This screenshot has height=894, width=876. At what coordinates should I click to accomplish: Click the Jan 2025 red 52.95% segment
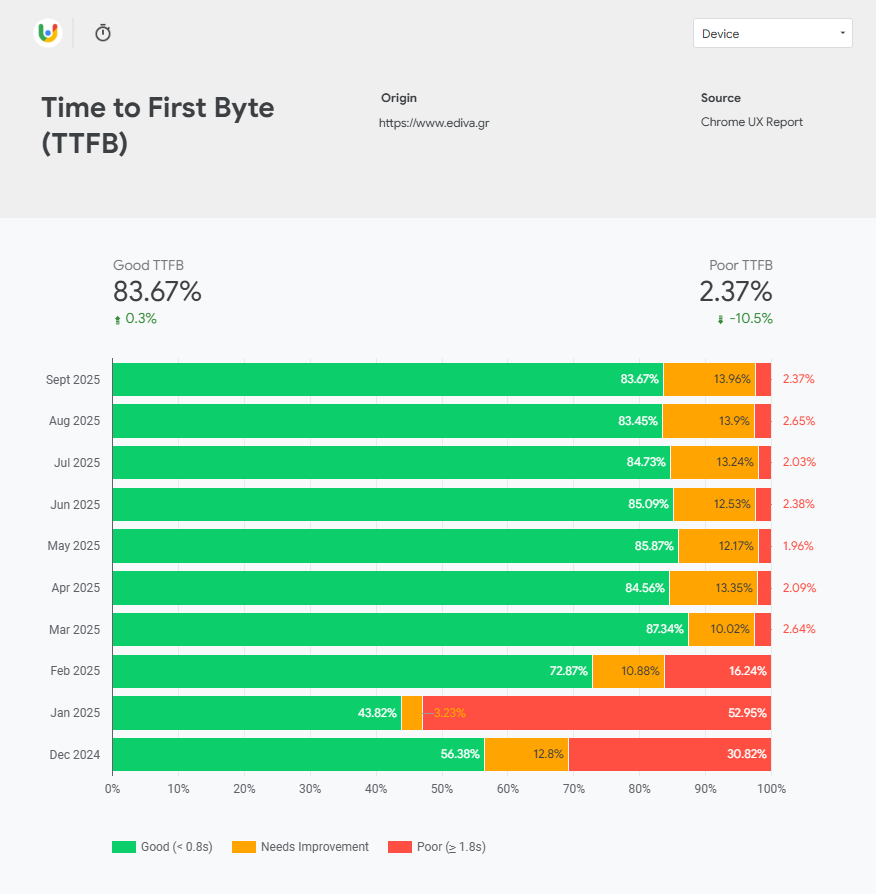[598, 713]
